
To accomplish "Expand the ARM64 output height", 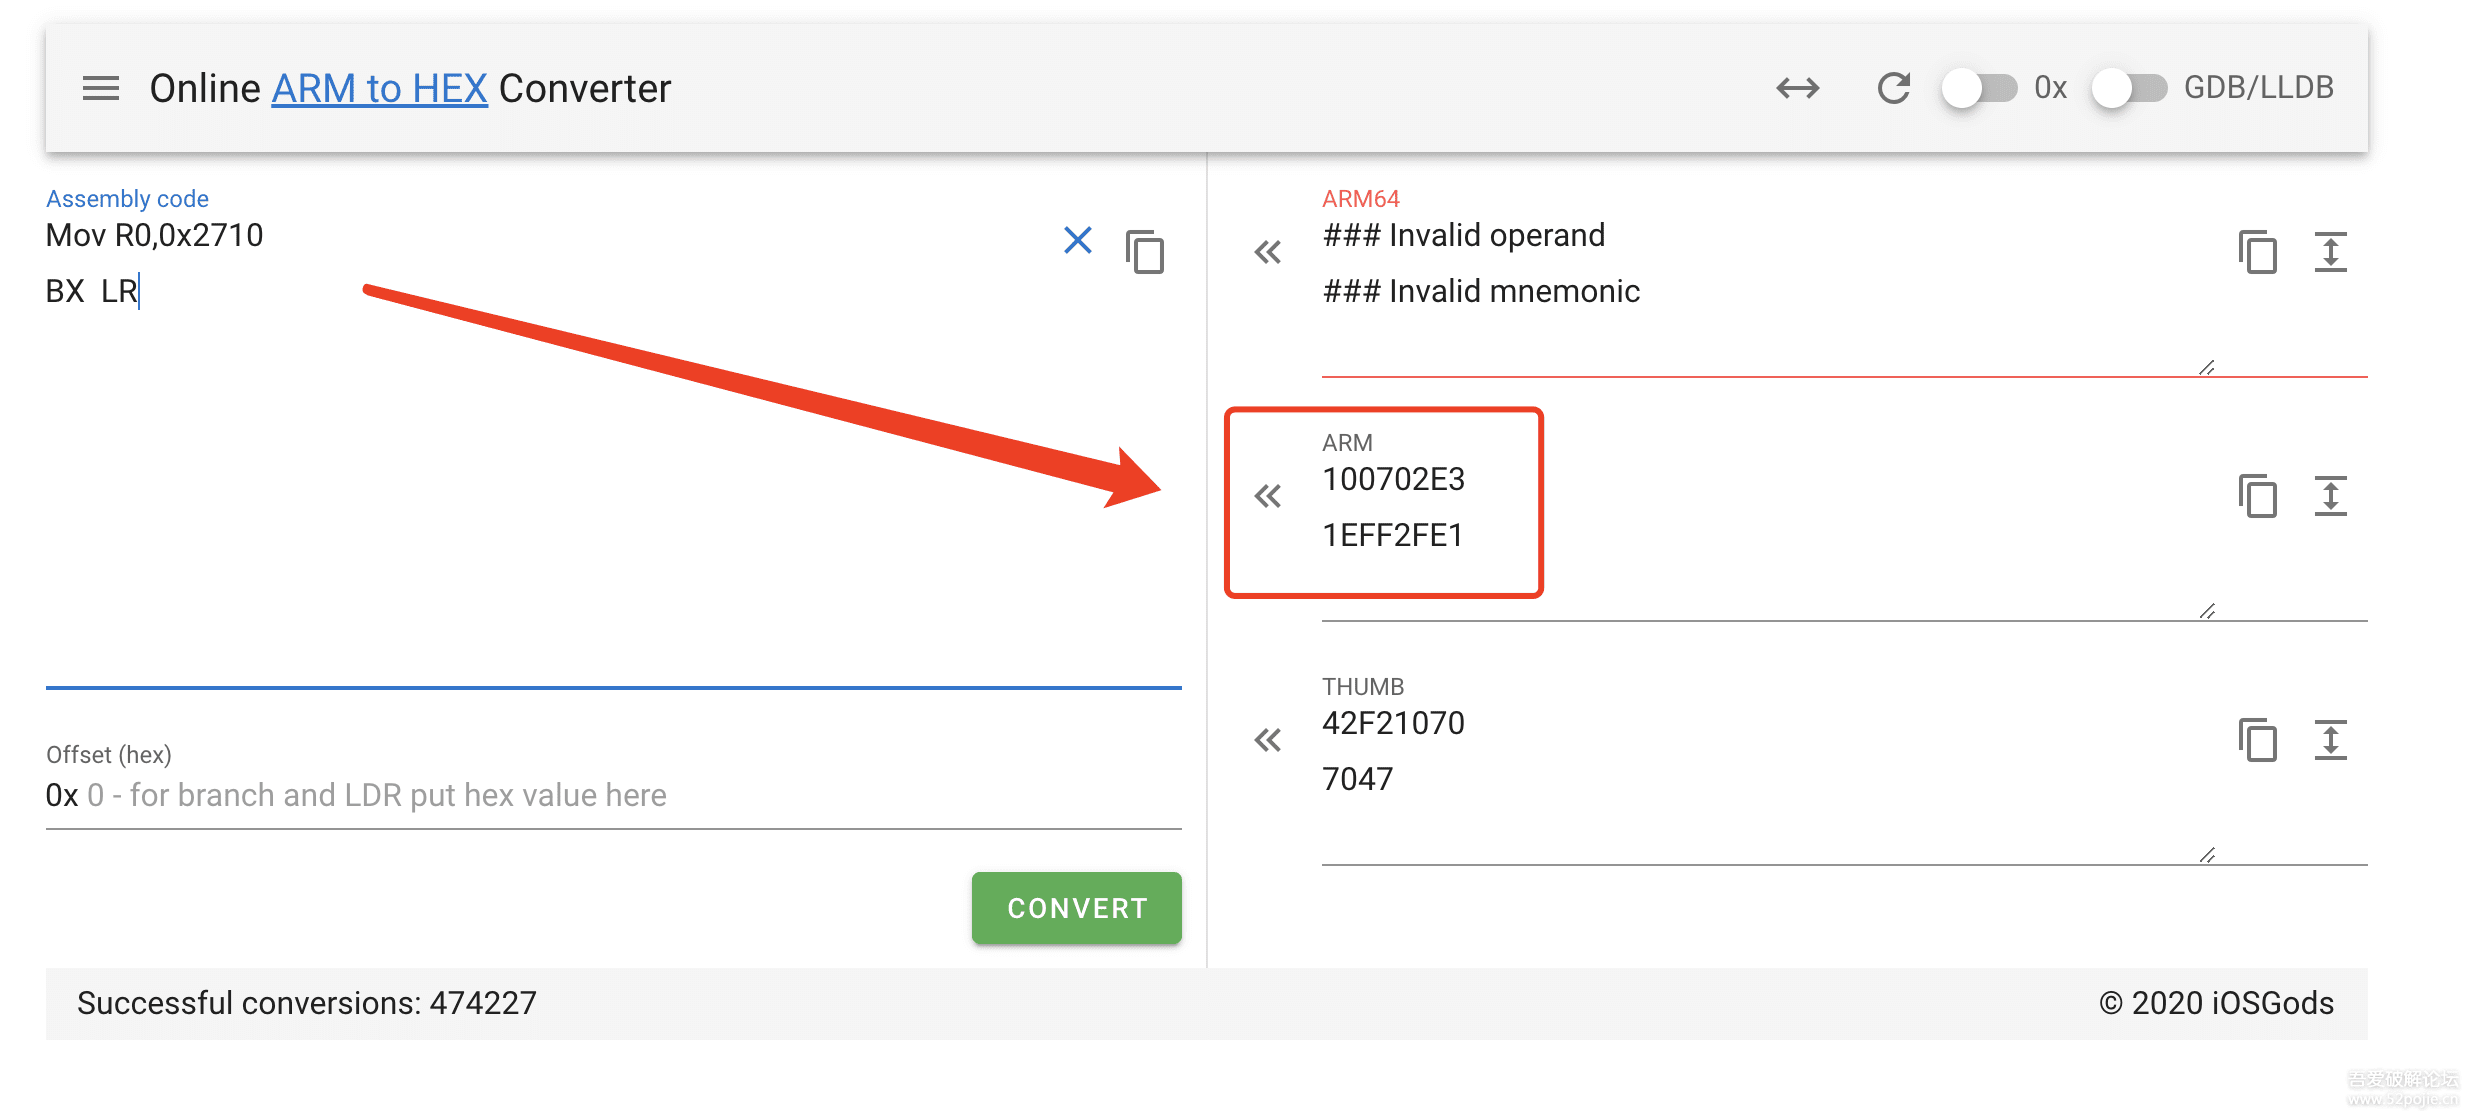I will pyautogui.click(x=2330, y=252).
